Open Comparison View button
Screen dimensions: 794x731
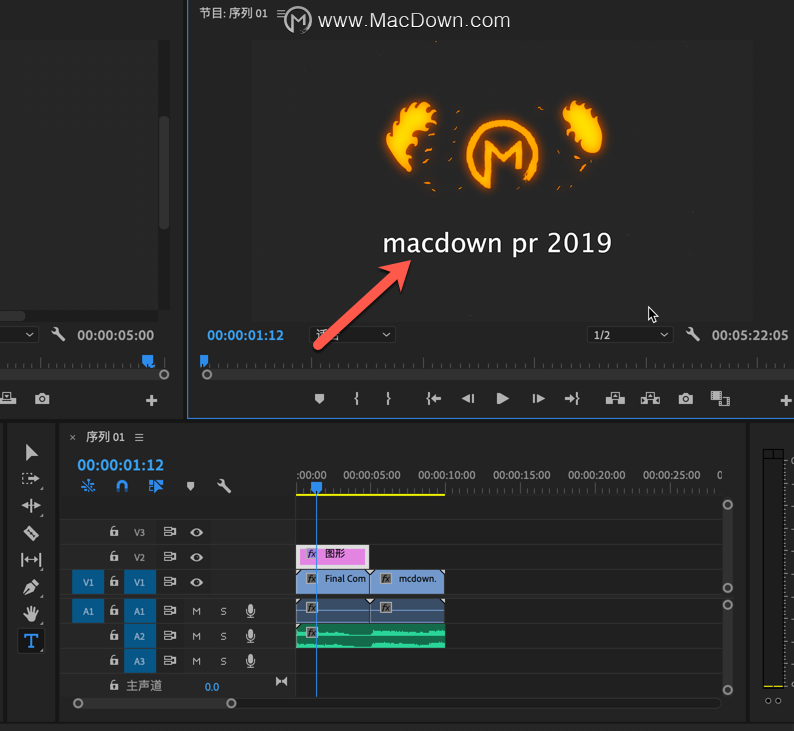click(x=720, y=399)
